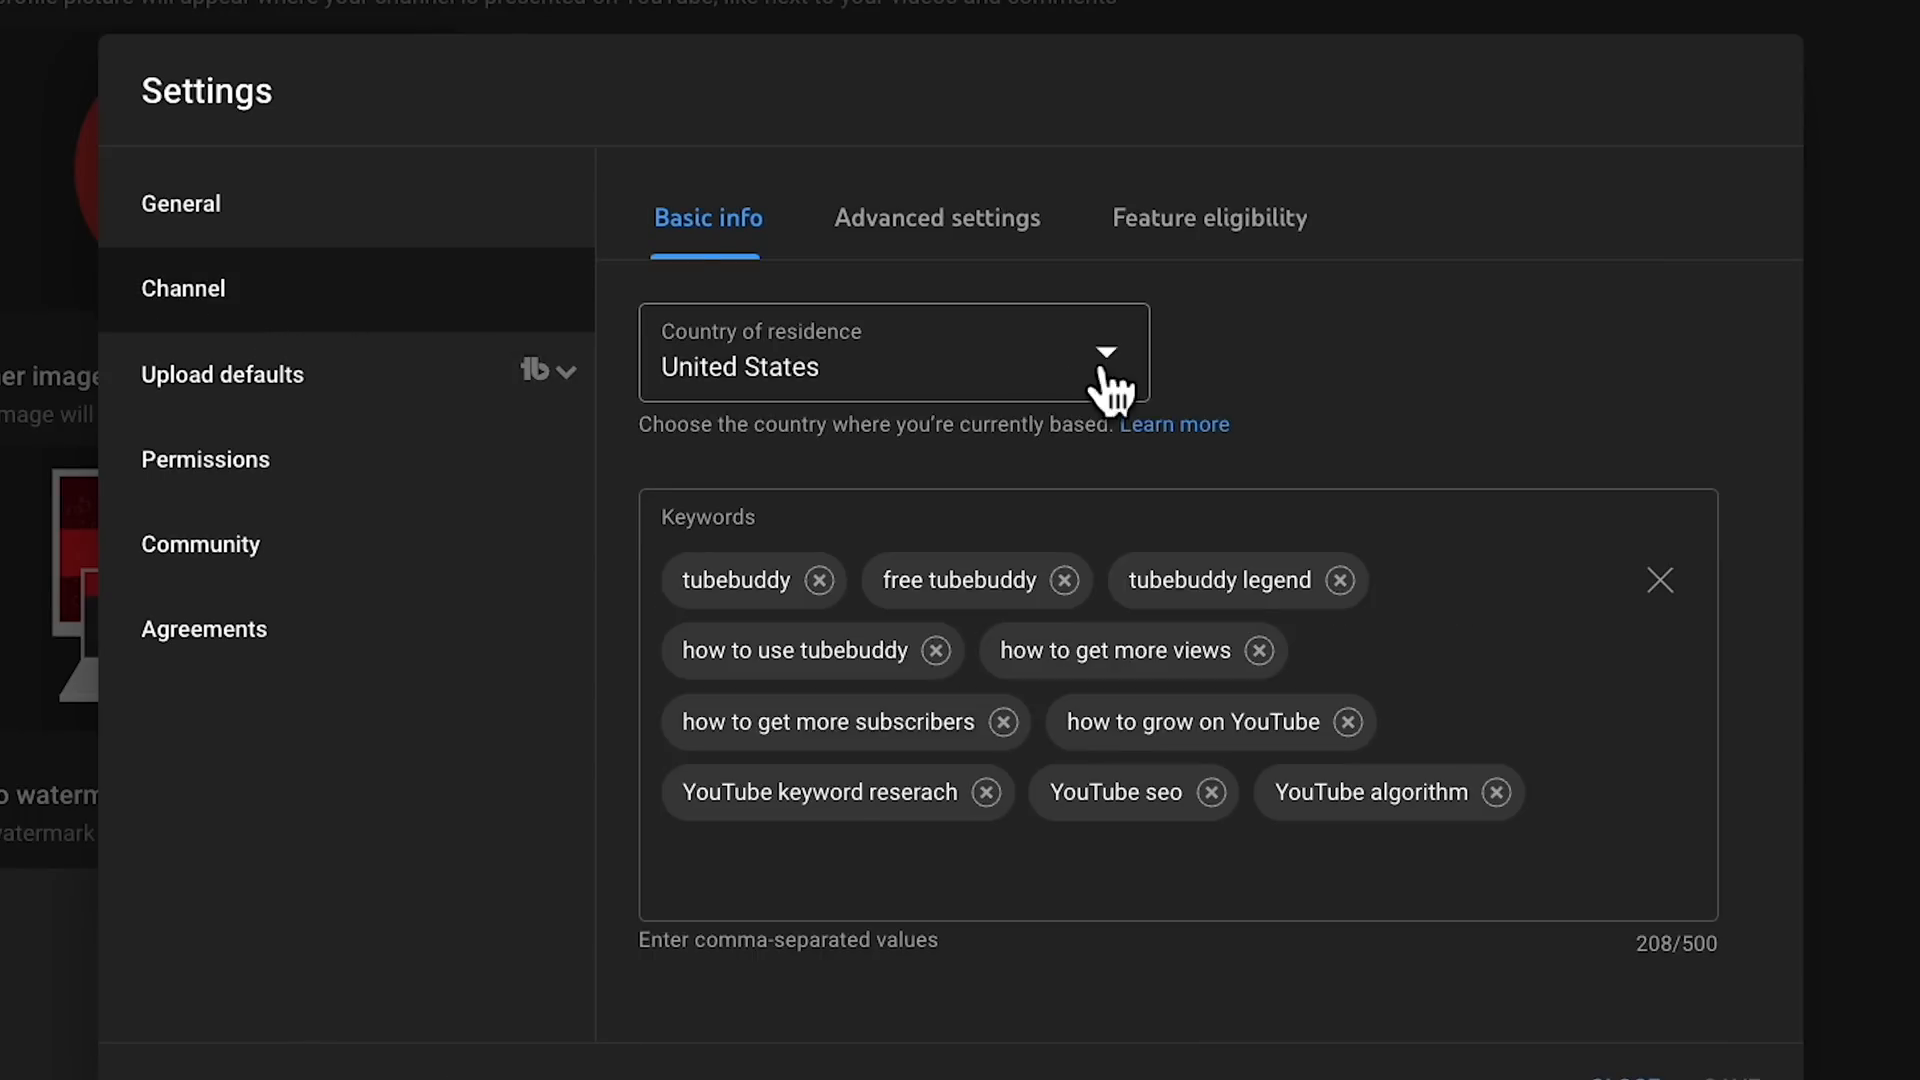The image size is (1920, 1080).
Task: Select the "how to get more subscribers" text
Action: coord(828,722)
